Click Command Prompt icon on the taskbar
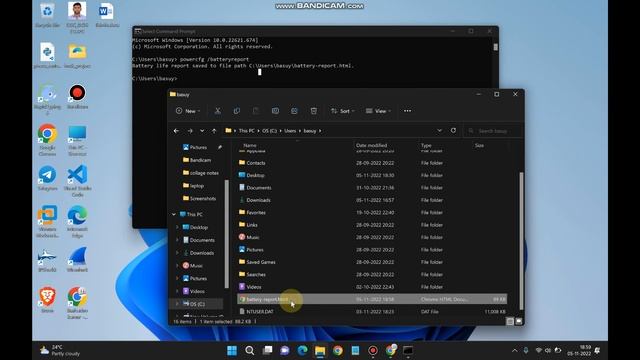Image resolution: width=640 pixels, height=360 pixels. point(408,351)
